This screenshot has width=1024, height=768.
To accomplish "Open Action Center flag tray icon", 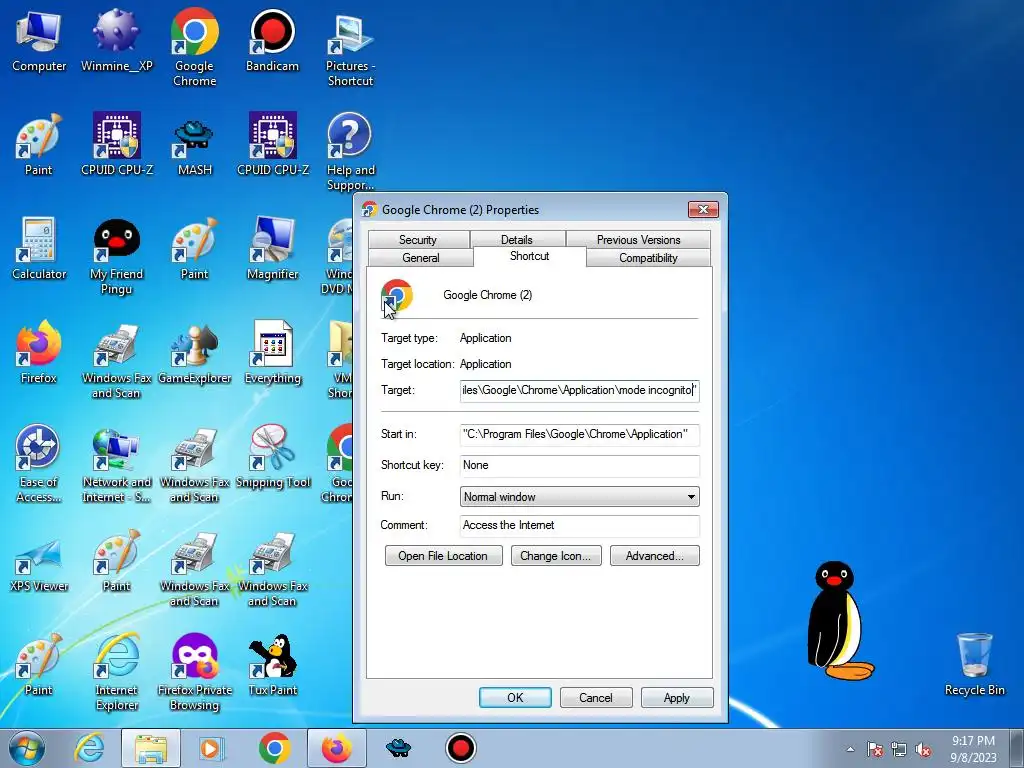I will point(875,749).
